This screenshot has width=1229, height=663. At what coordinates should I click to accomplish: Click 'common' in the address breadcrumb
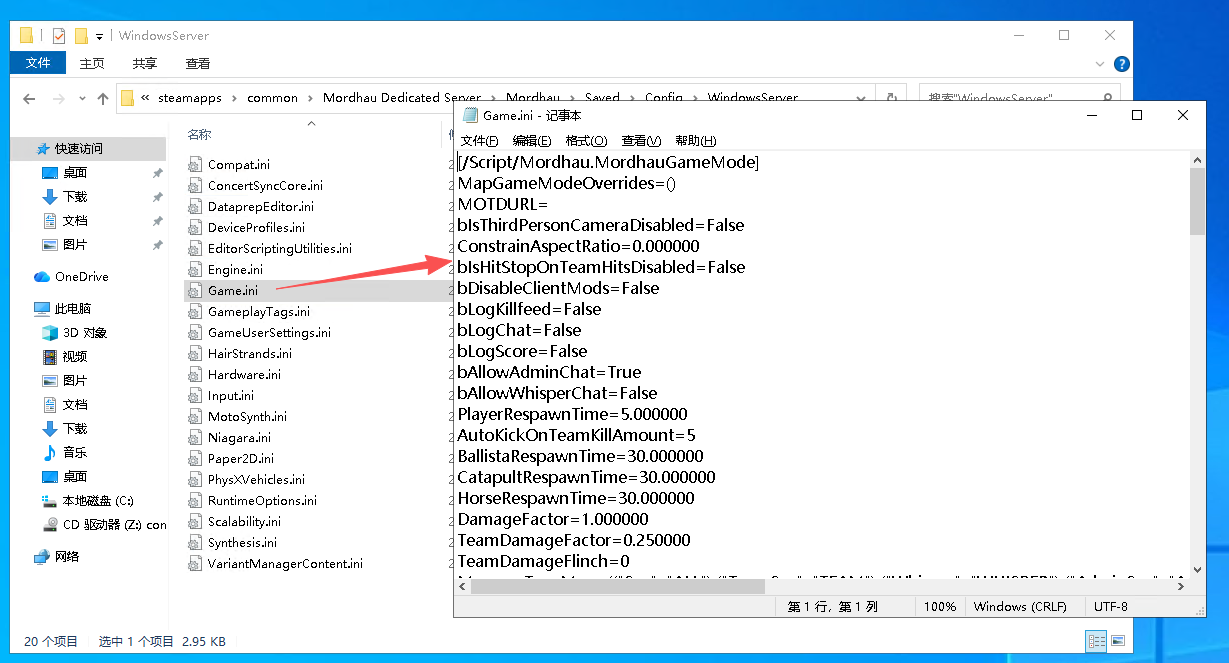click(x=272, y=98)
